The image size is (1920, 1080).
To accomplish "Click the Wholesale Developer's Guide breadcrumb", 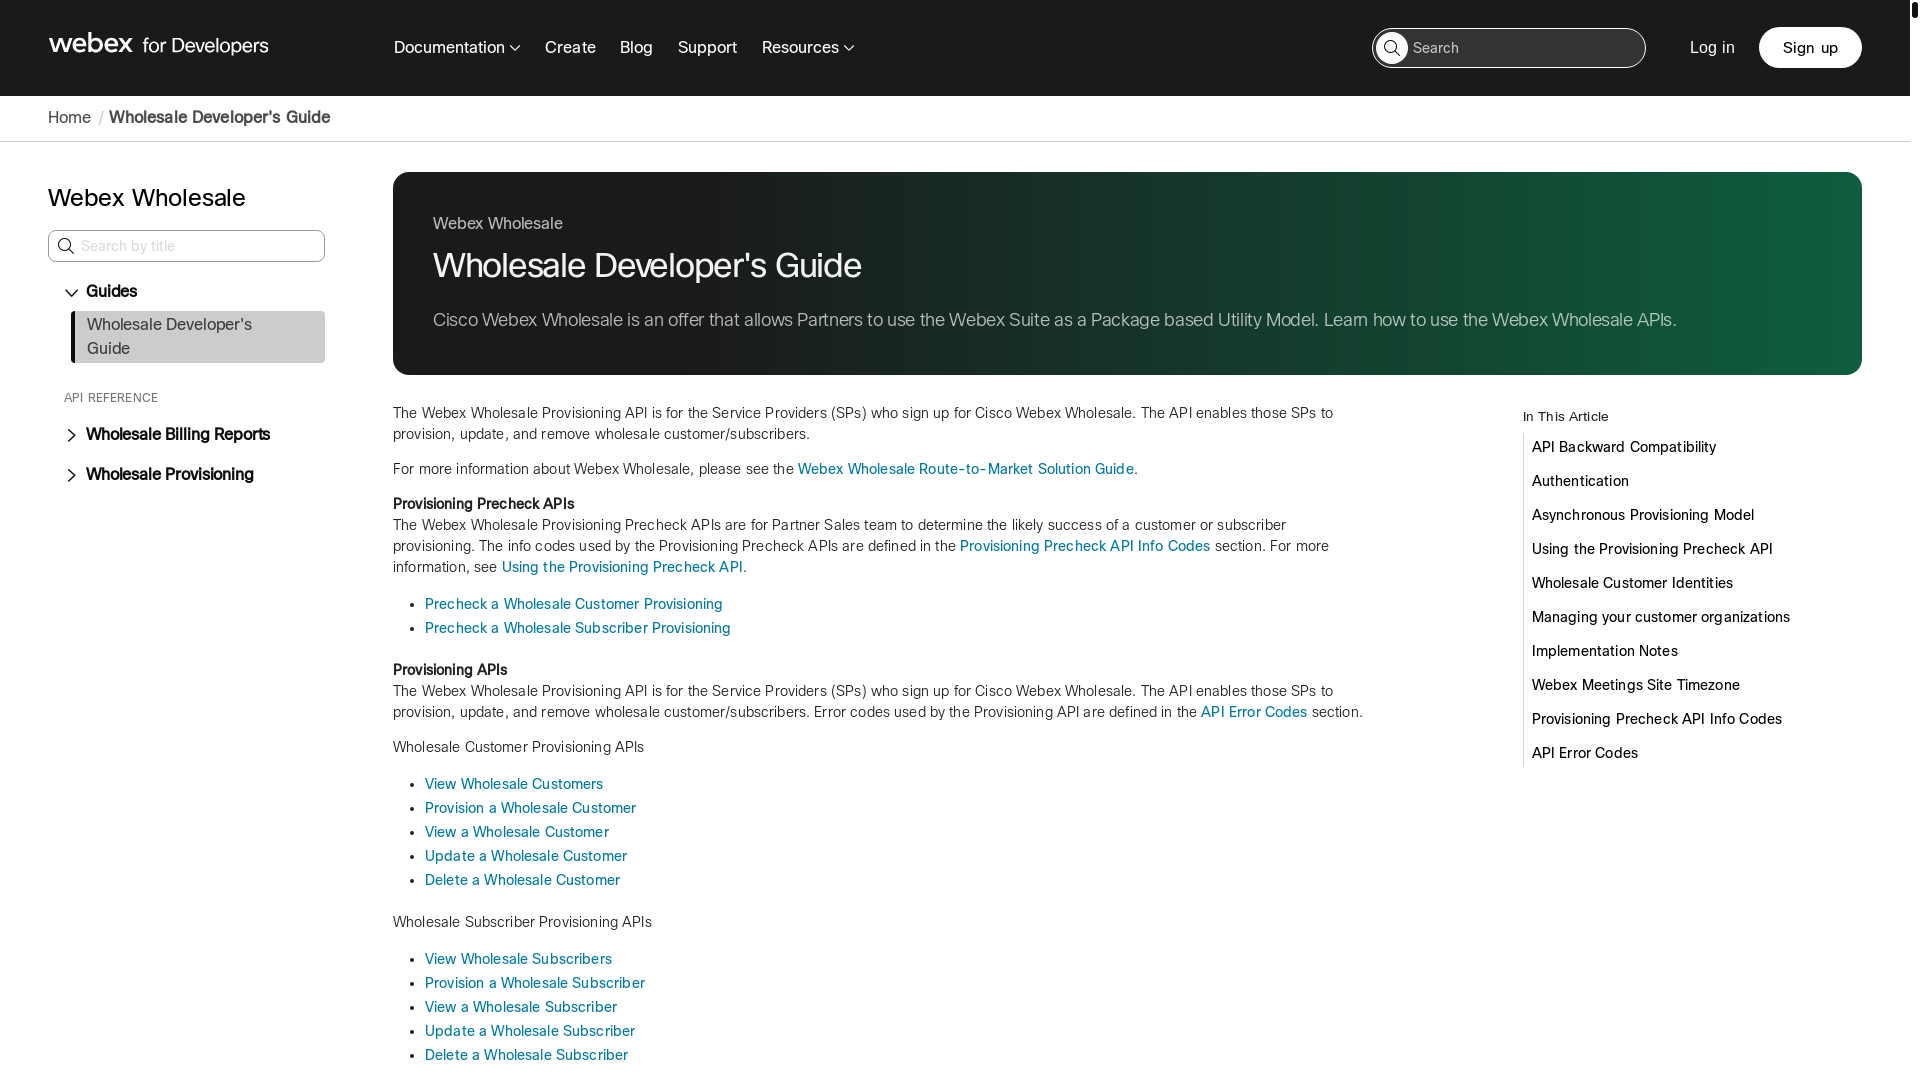I will tap(219, 117).
